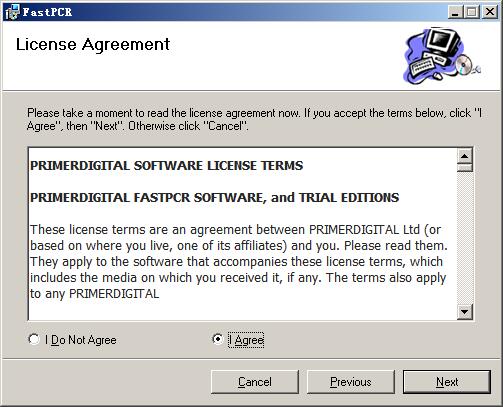
Task: Click the computer and CD setup graphic
Action: click(x=442, y=56)
